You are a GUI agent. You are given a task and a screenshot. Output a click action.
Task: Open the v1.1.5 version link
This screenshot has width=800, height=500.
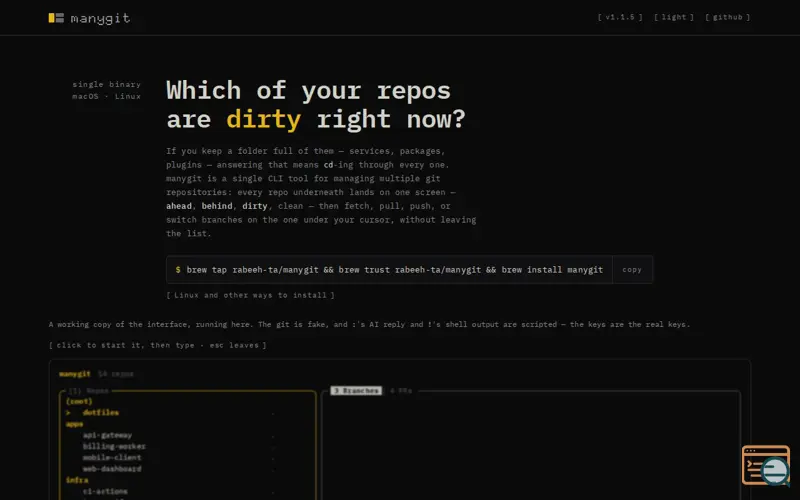620,17
